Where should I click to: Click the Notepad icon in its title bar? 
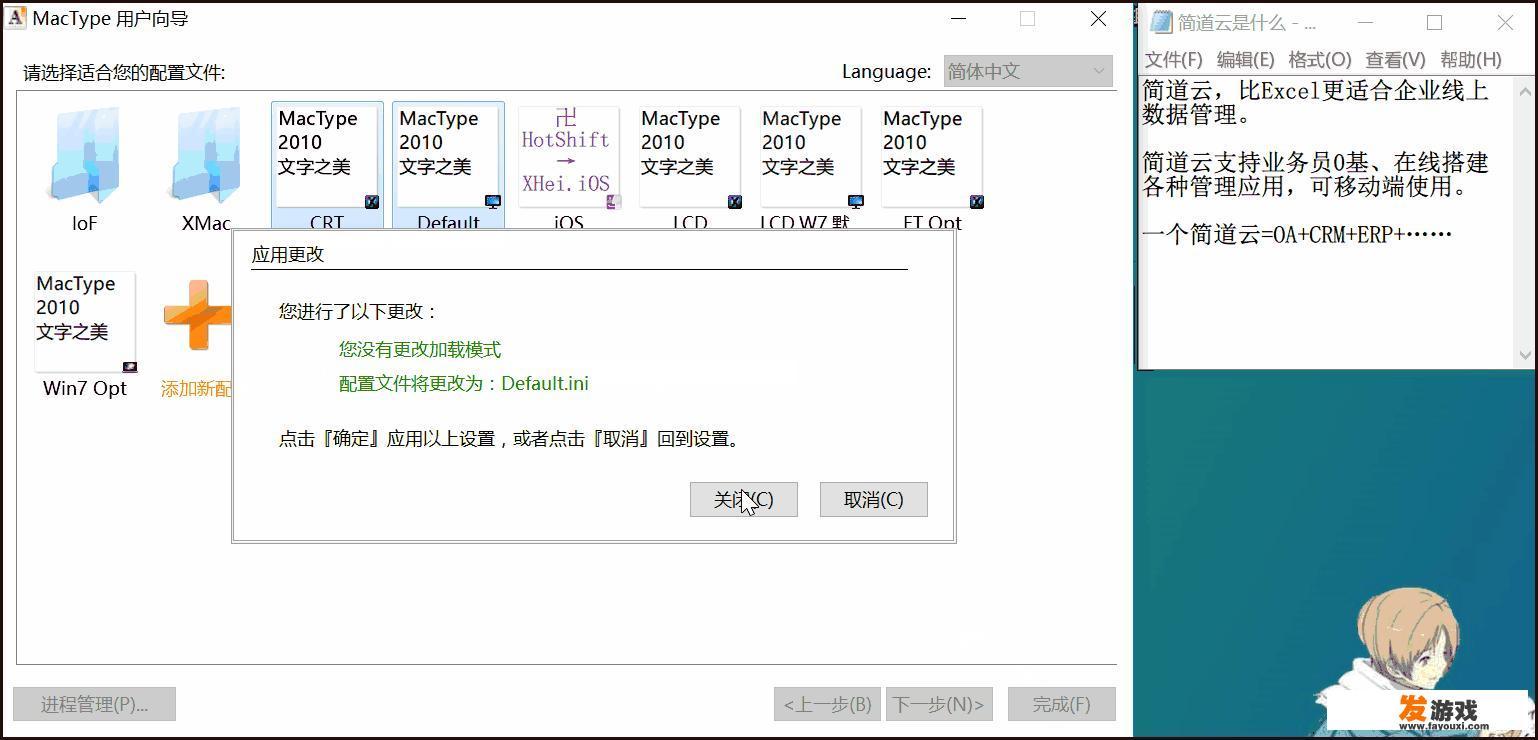(1161, 22)
